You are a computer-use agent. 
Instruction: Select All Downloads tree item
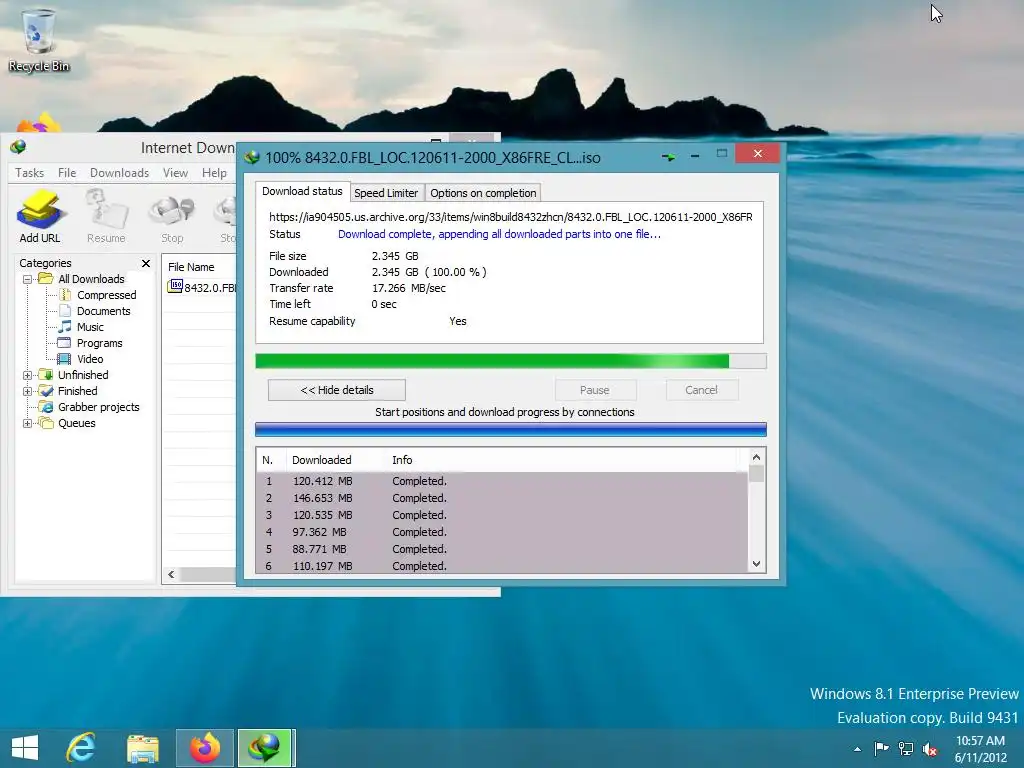(91, 279)
